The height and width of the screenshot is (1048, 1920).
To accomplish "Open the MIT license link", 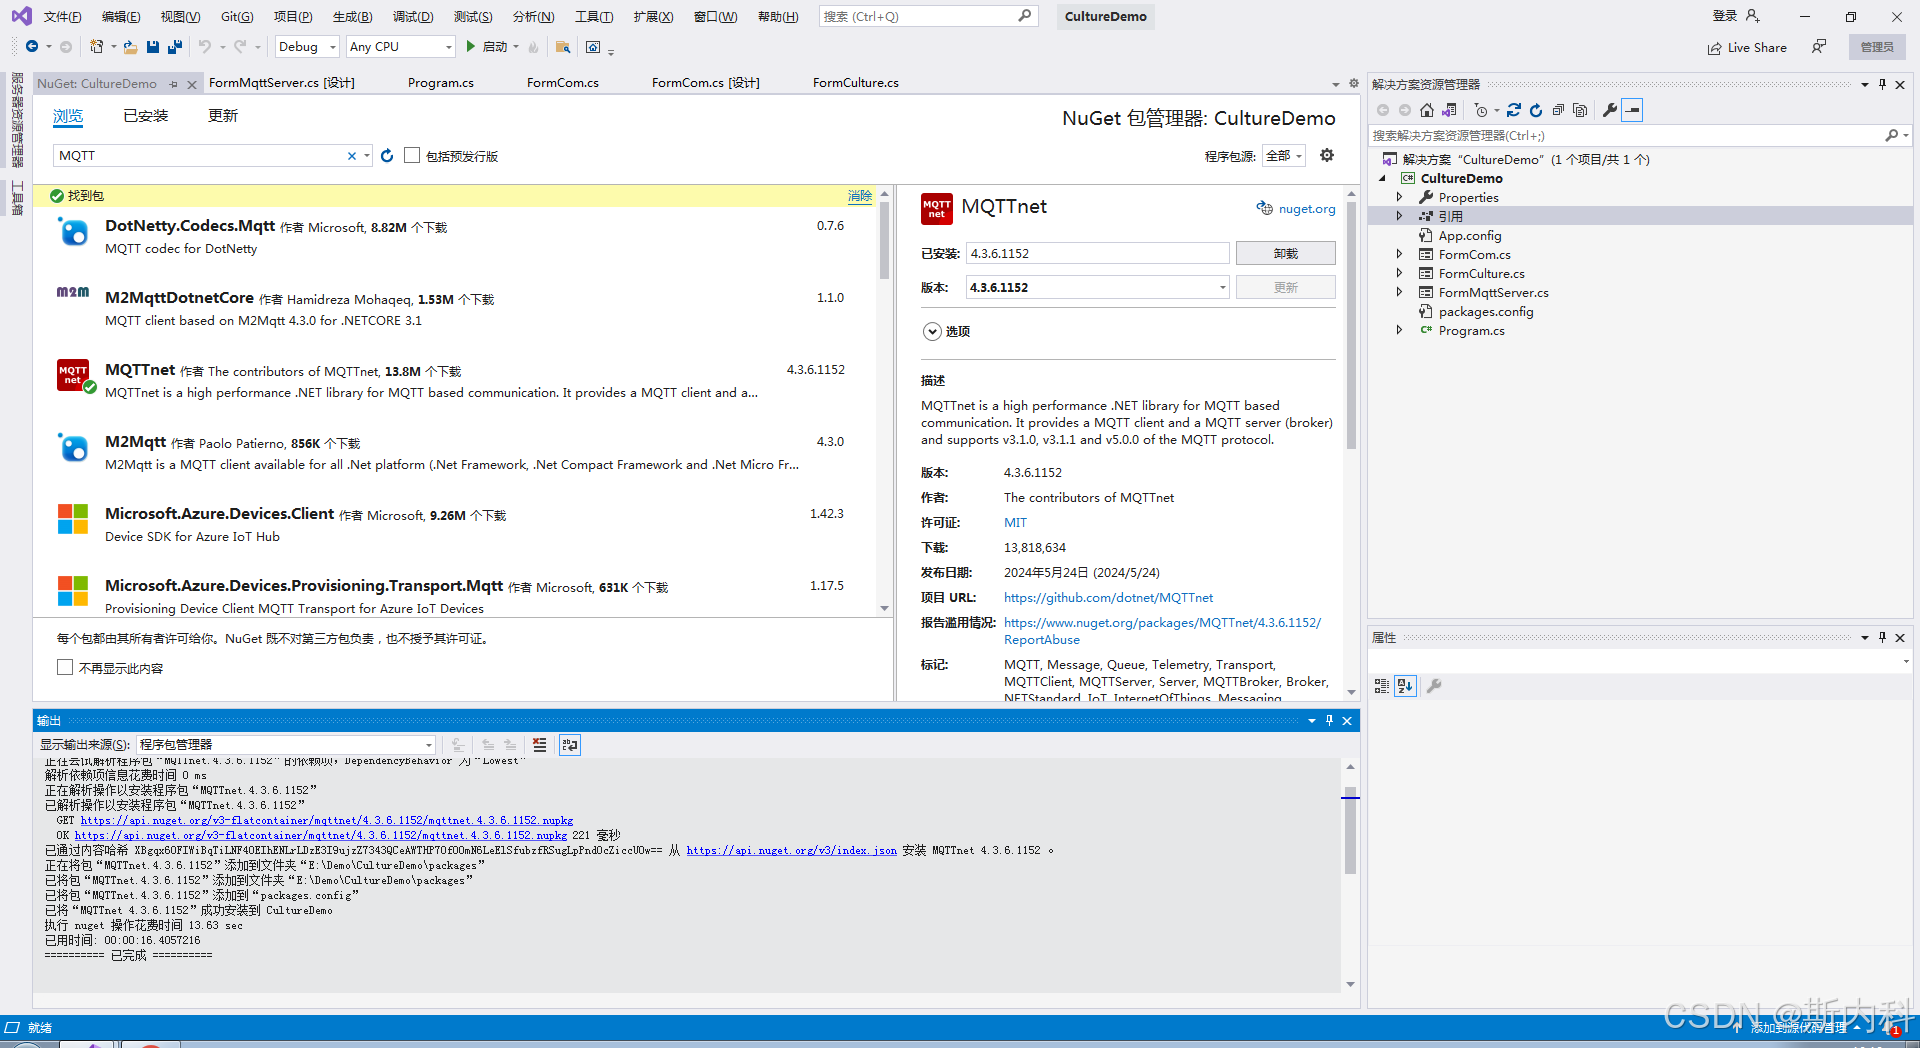I will pyautogui.click(x=1015, y=523).
